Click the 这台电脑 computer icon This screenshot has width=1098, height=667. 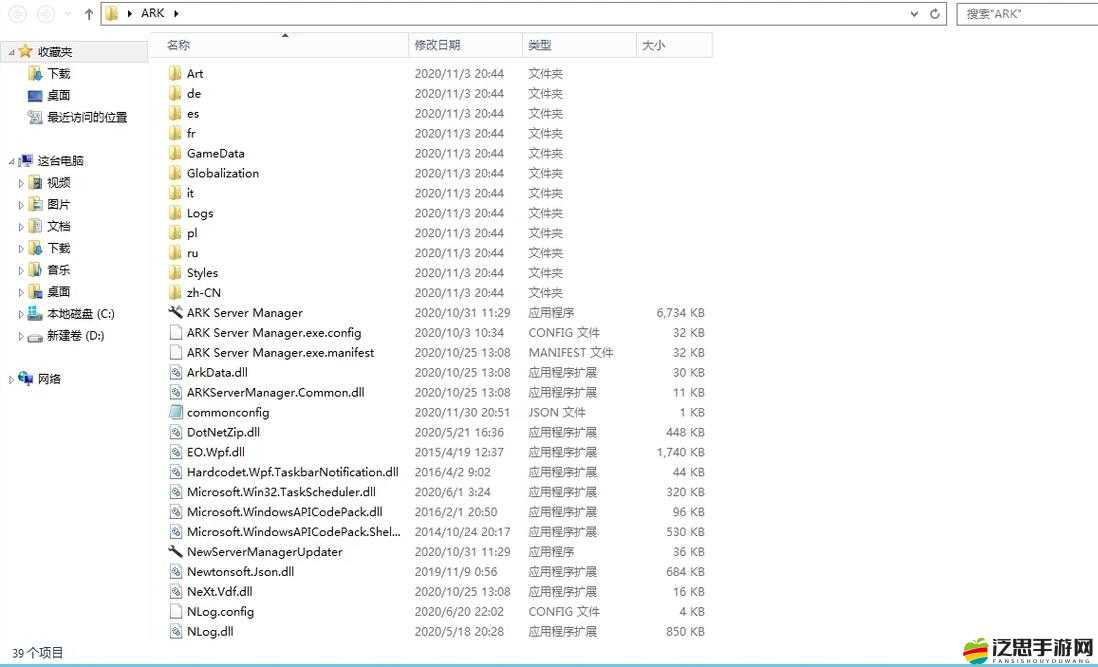(26, 160)
